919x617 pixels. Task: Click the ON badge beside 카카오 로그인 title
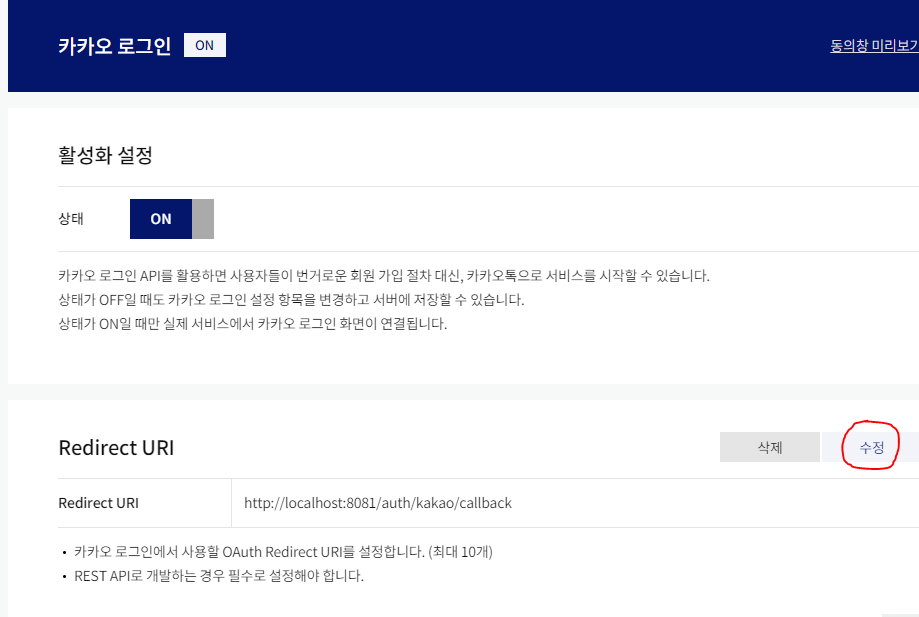[x=205, y=45]
